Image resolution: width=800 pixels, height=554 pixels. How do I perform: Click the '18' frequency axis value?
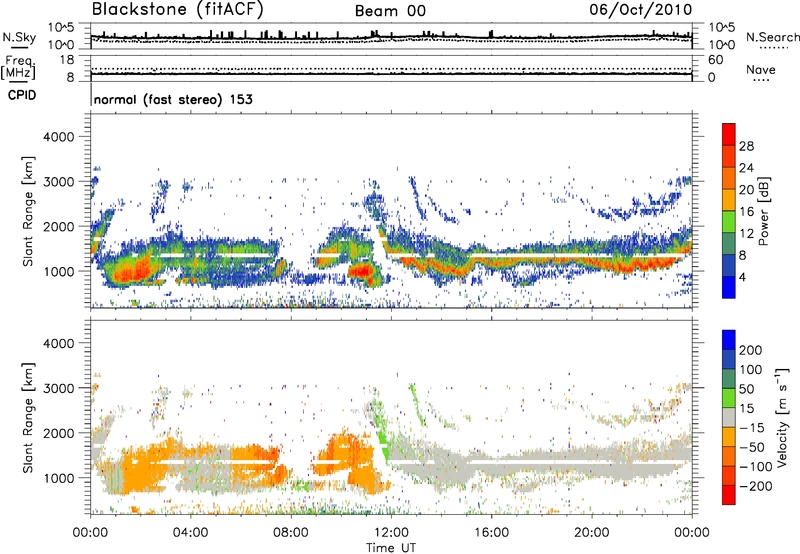click(67, 60)
